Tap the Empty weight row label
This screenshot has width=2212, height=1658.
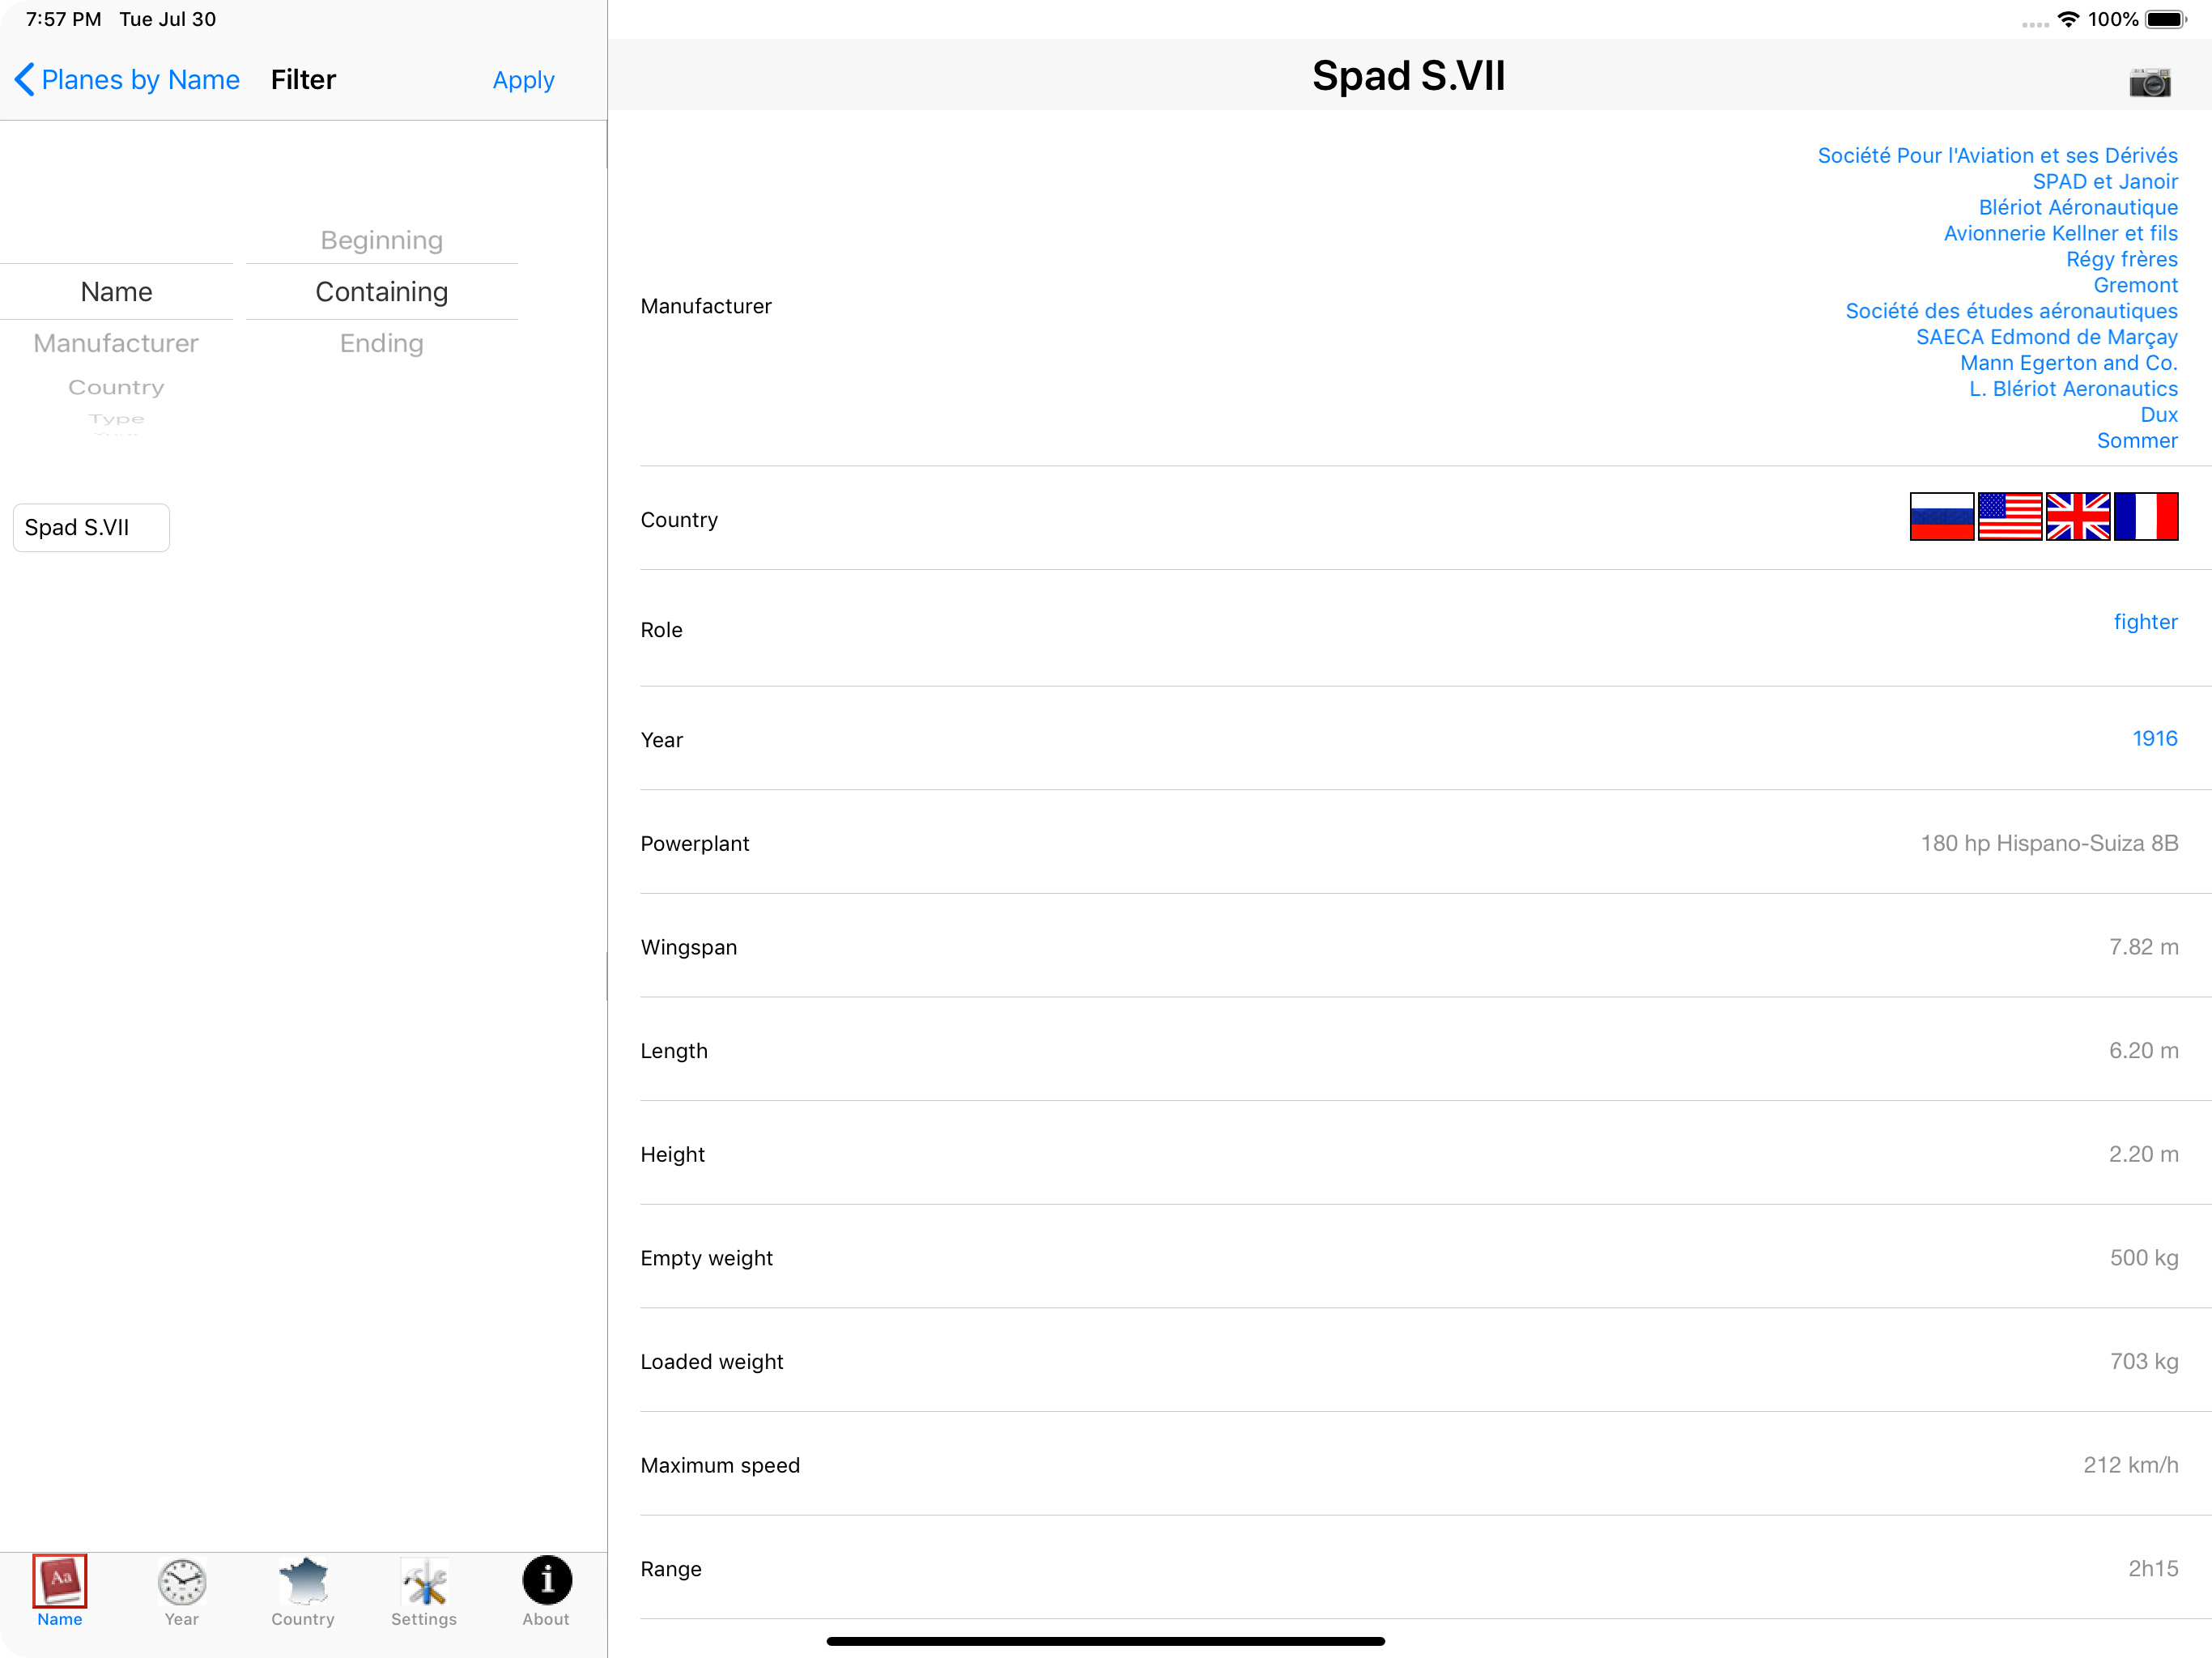point(707,1258)
